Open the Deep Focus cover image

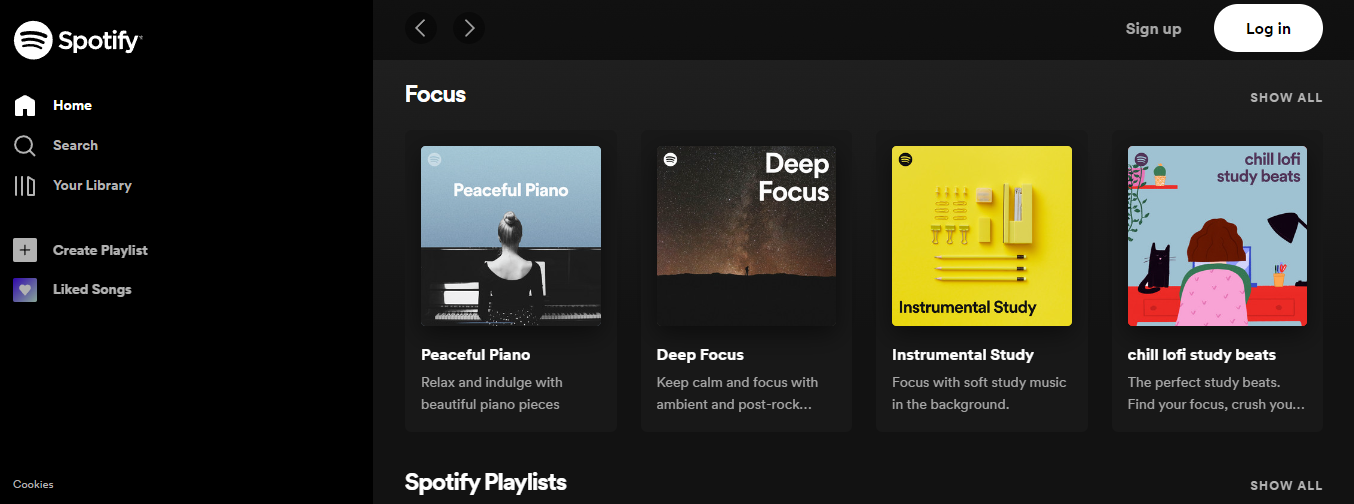click(746, 236)
